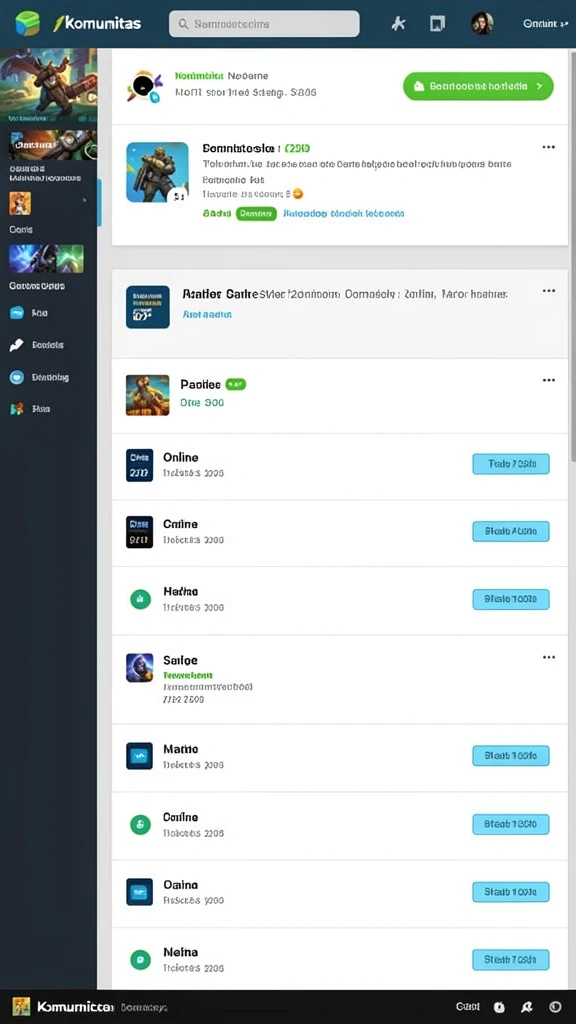576x1024 pixels.
Task: Open the Komunitas home title in the header
Action: (x=97, y=24)
